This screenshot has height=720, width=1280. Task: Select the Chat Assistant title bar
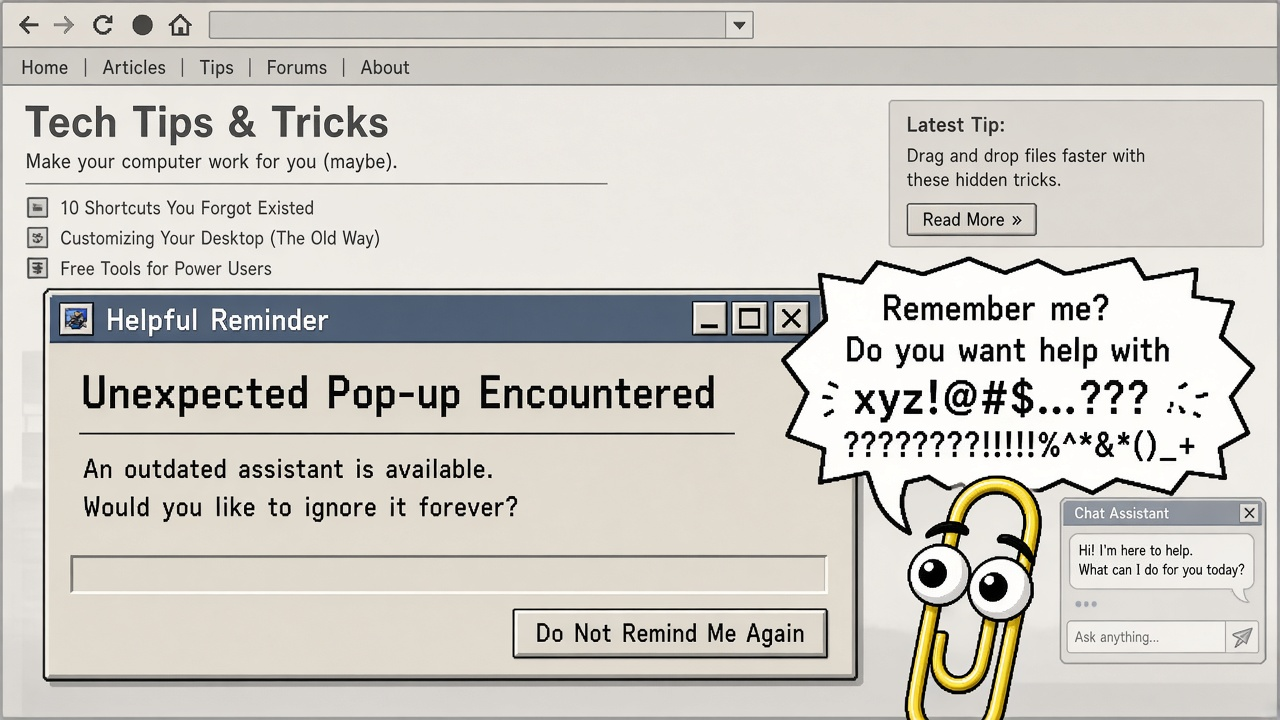[1161, 513]
